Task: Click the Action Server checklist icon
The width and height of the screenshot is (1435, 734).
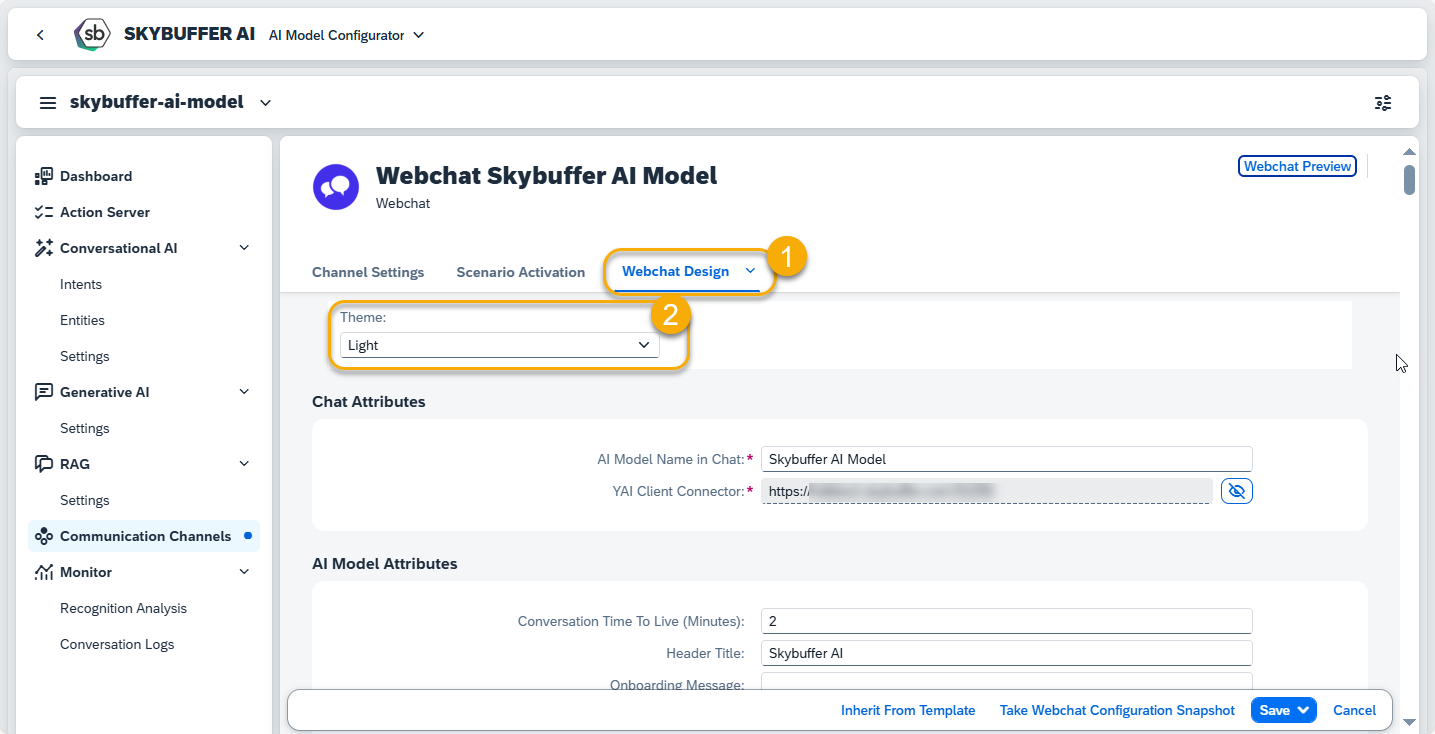Action: [43, 212]
